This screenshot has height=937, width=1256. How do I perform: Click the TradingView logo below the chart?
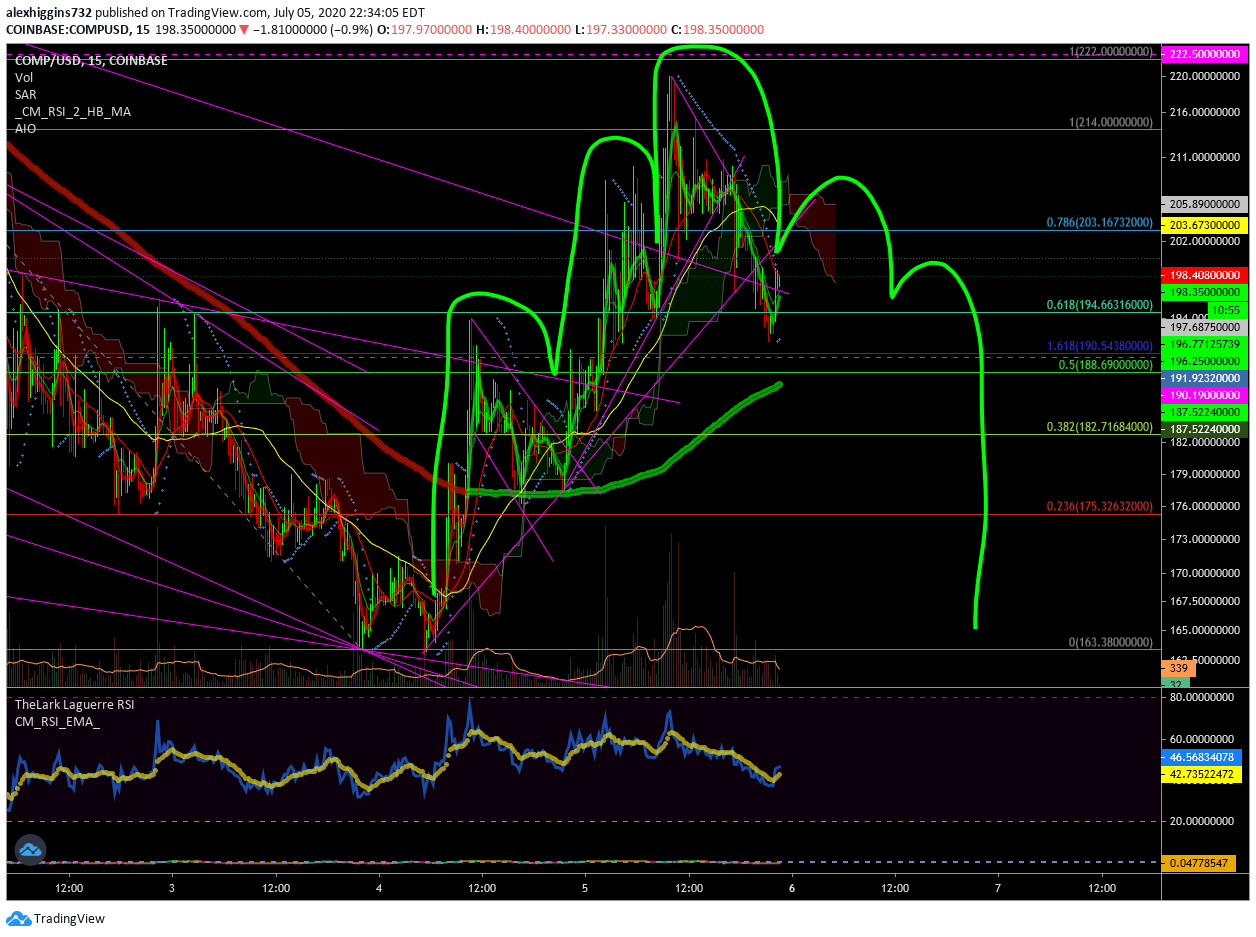coord(55,918)
